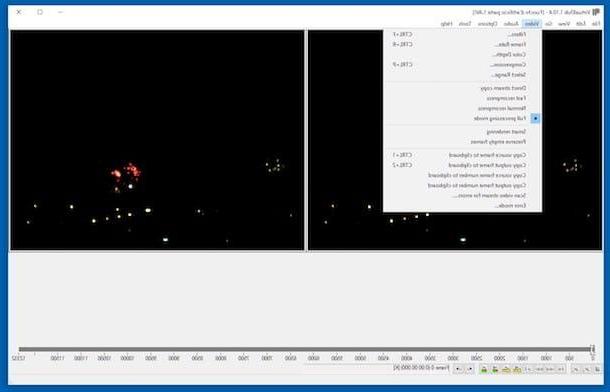Screen dimensions: 610x392
Task: Open the Audio menu
Action: pyautogui.click(x=511, y=24)
